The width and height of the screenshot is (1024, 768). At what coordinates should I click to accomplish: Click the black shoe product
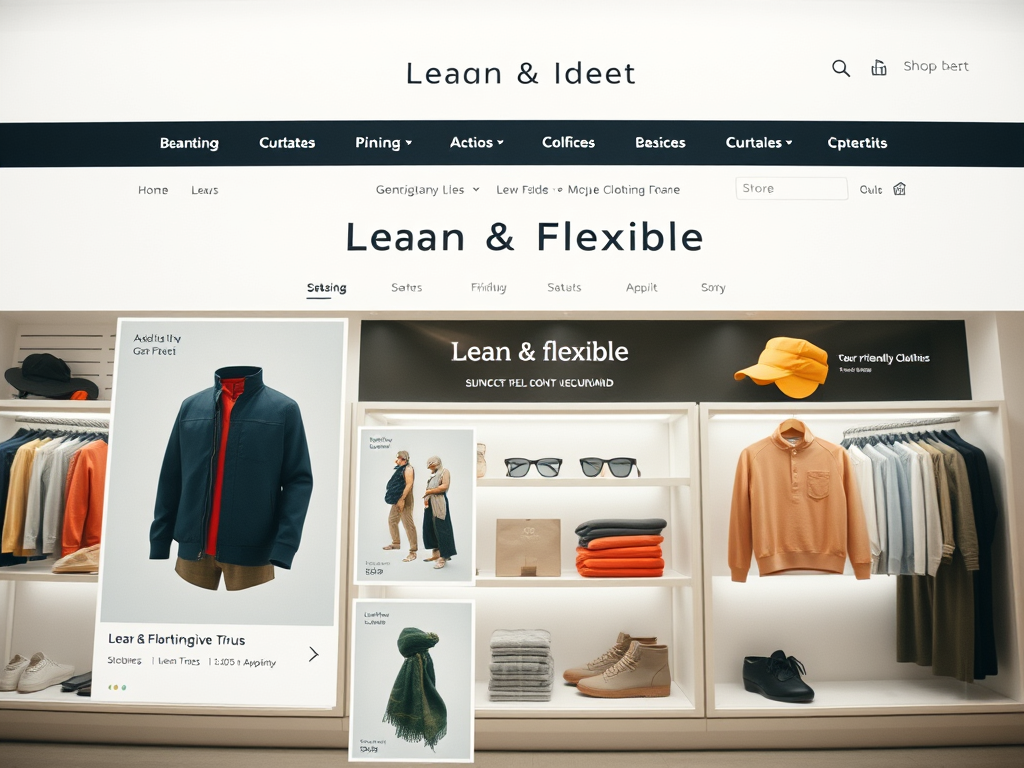point(777,675)
